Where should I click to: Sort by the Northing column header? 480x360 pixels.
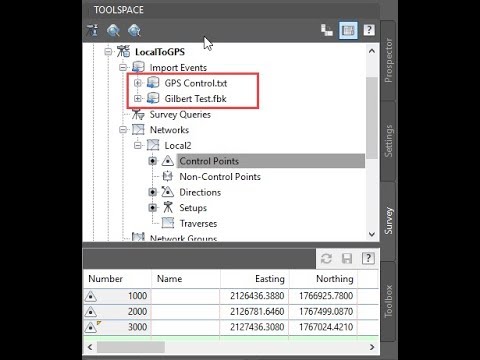click(x=323, y=279)
